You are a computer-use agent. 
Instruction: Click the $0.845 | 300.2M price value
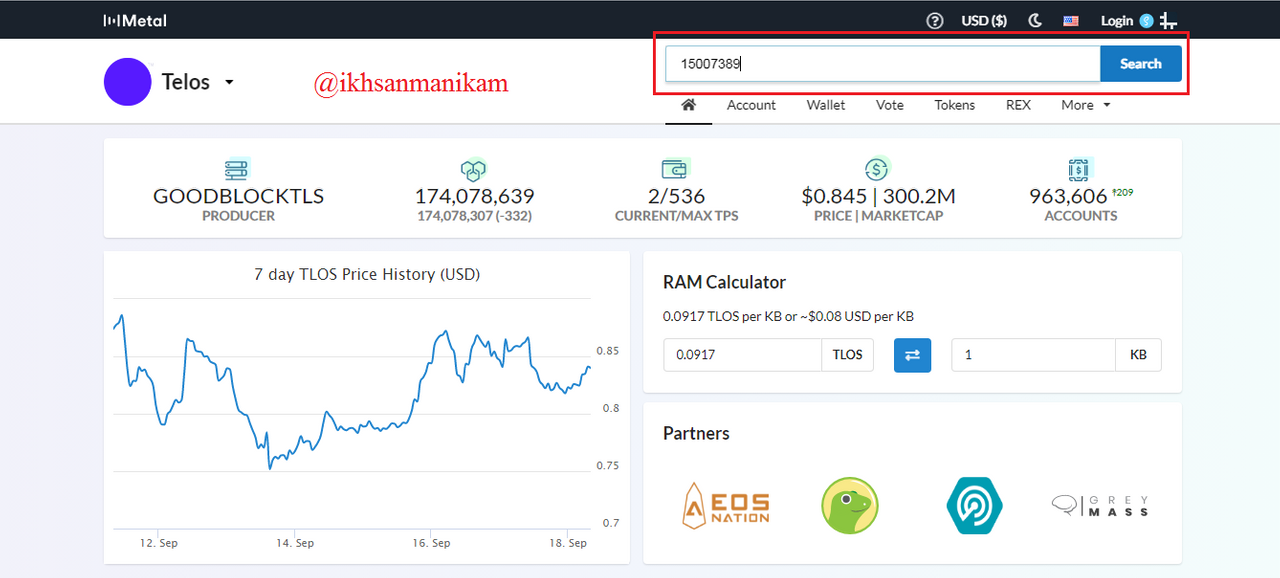878,196
